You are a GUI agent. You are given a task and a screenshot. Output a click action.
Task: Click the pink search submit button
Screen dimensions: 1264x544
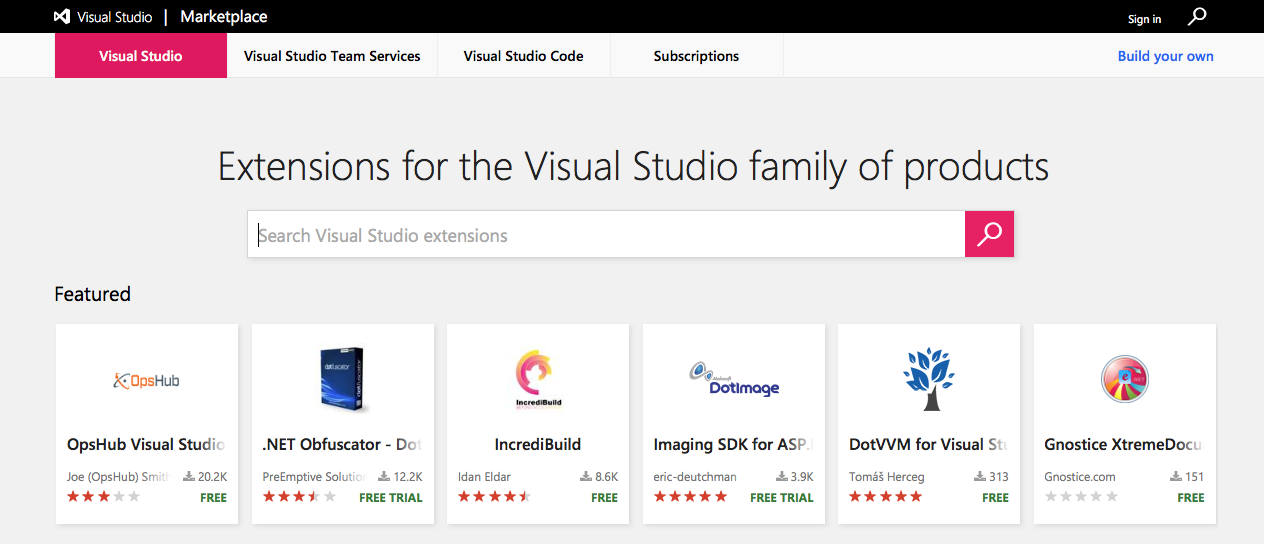pos(989,234)
